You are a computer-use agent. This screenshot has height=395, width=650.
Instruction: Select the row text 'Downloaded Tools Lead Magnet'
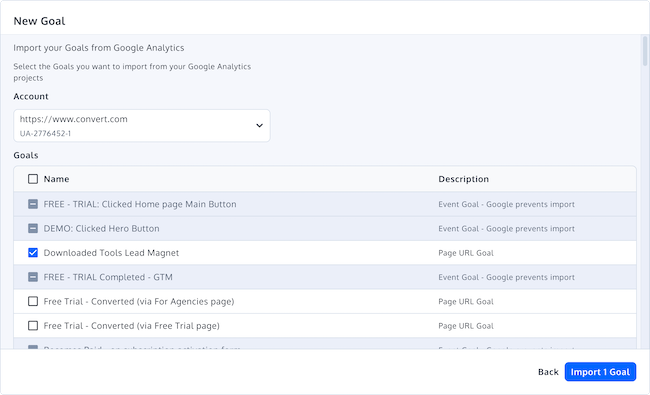(111, 253)
